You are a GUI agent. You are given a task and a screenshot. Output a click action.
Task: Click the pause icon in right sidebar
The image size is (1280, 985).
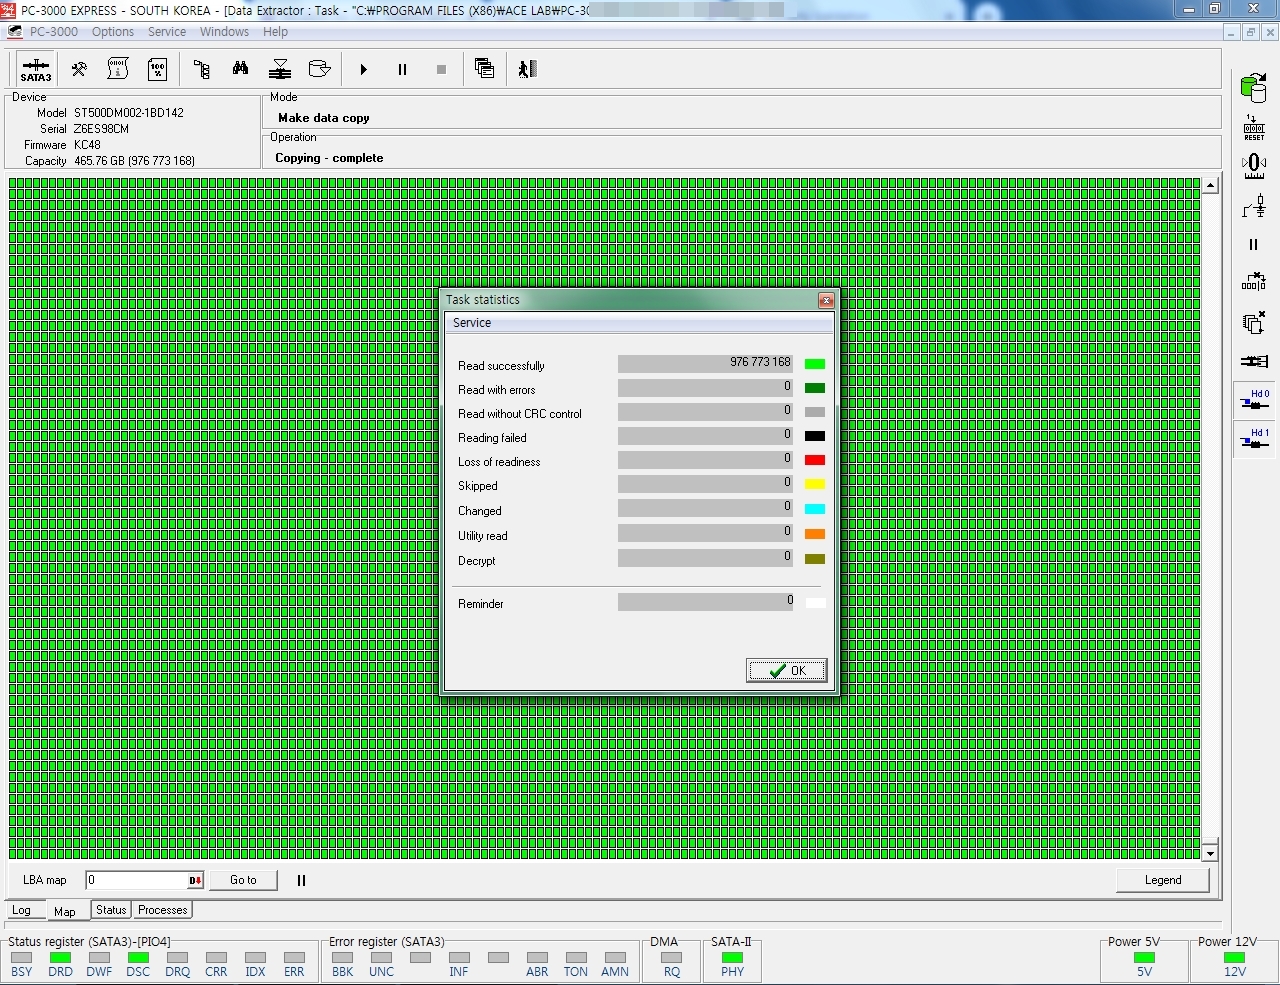coord(1254,244)
